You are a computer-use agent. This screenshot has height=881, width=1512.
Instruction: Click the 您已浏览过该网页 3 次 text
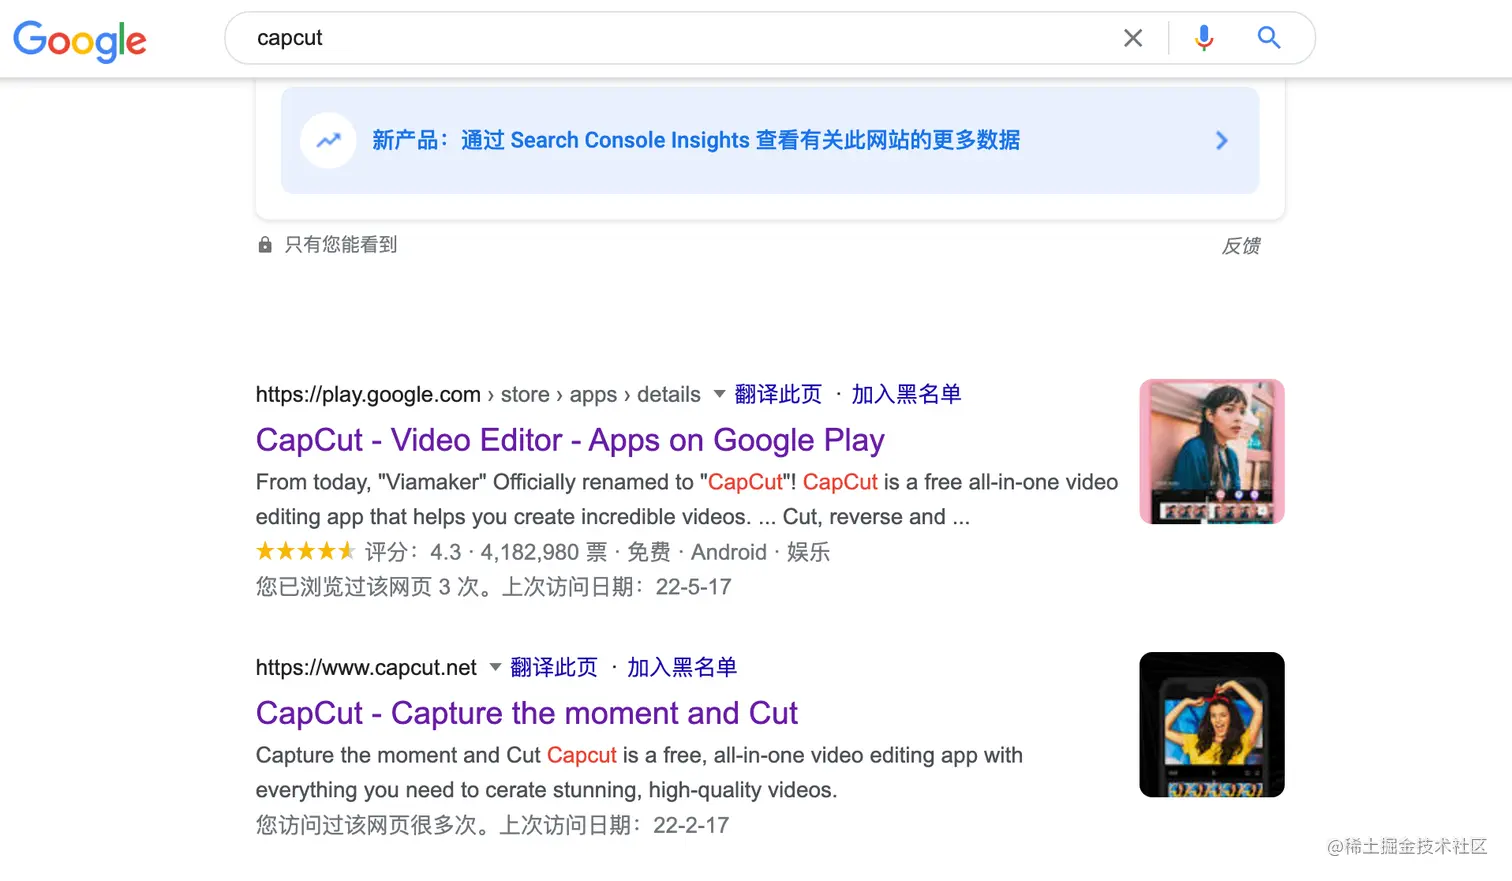pyautogui.click(x=367, y=587)
